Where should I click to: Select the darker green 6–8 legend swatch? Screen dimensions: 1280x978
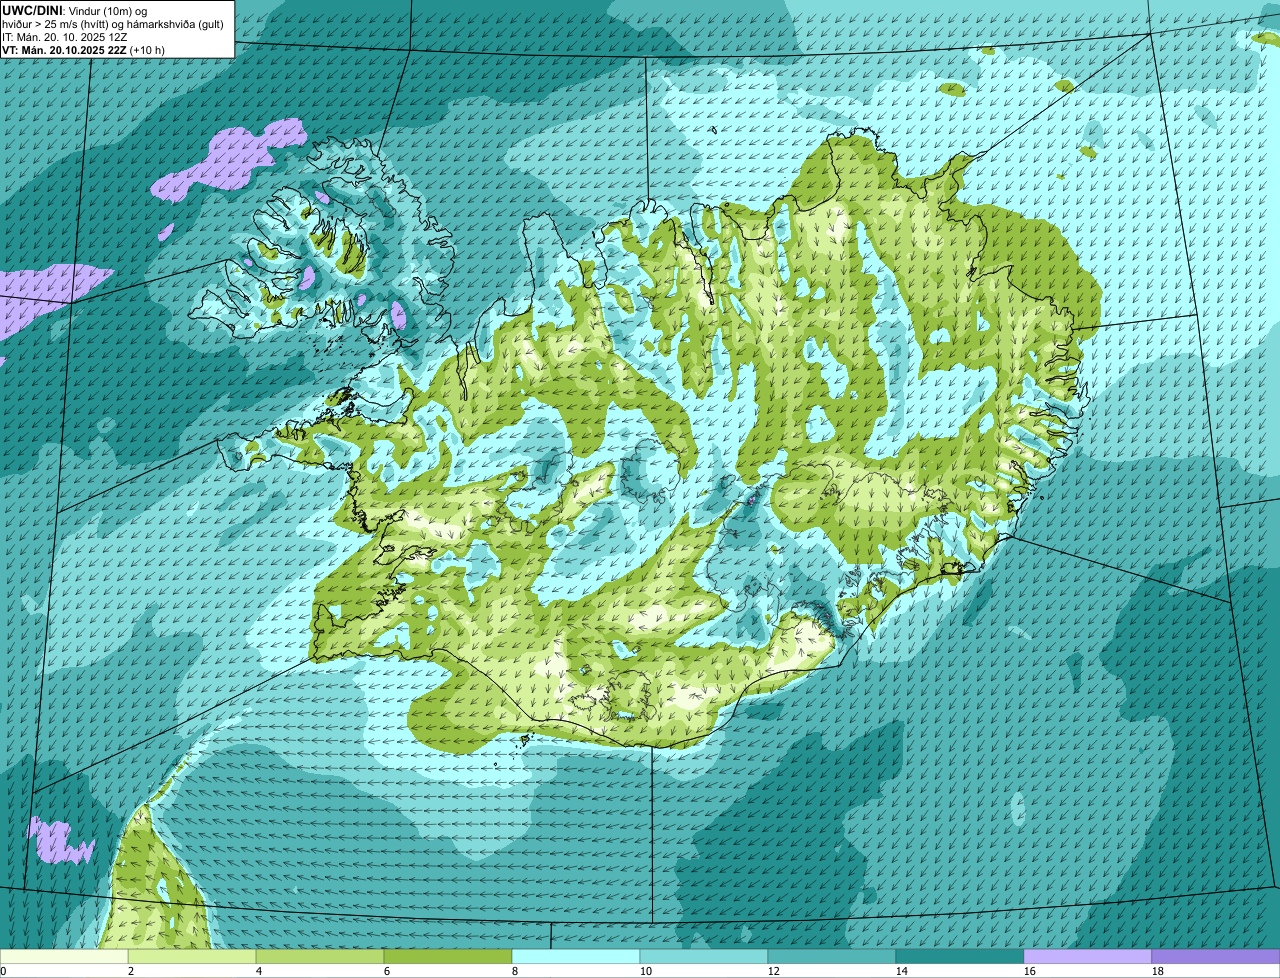[x=448, y=956]
